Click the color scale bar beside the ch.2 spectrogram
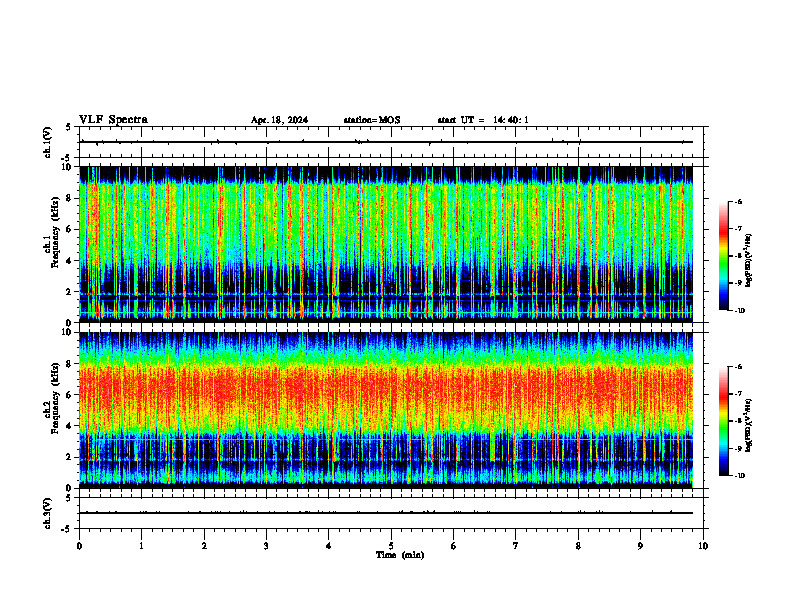Image resolution: width=792 pixels, height=612 pixels. coord(723,421)
